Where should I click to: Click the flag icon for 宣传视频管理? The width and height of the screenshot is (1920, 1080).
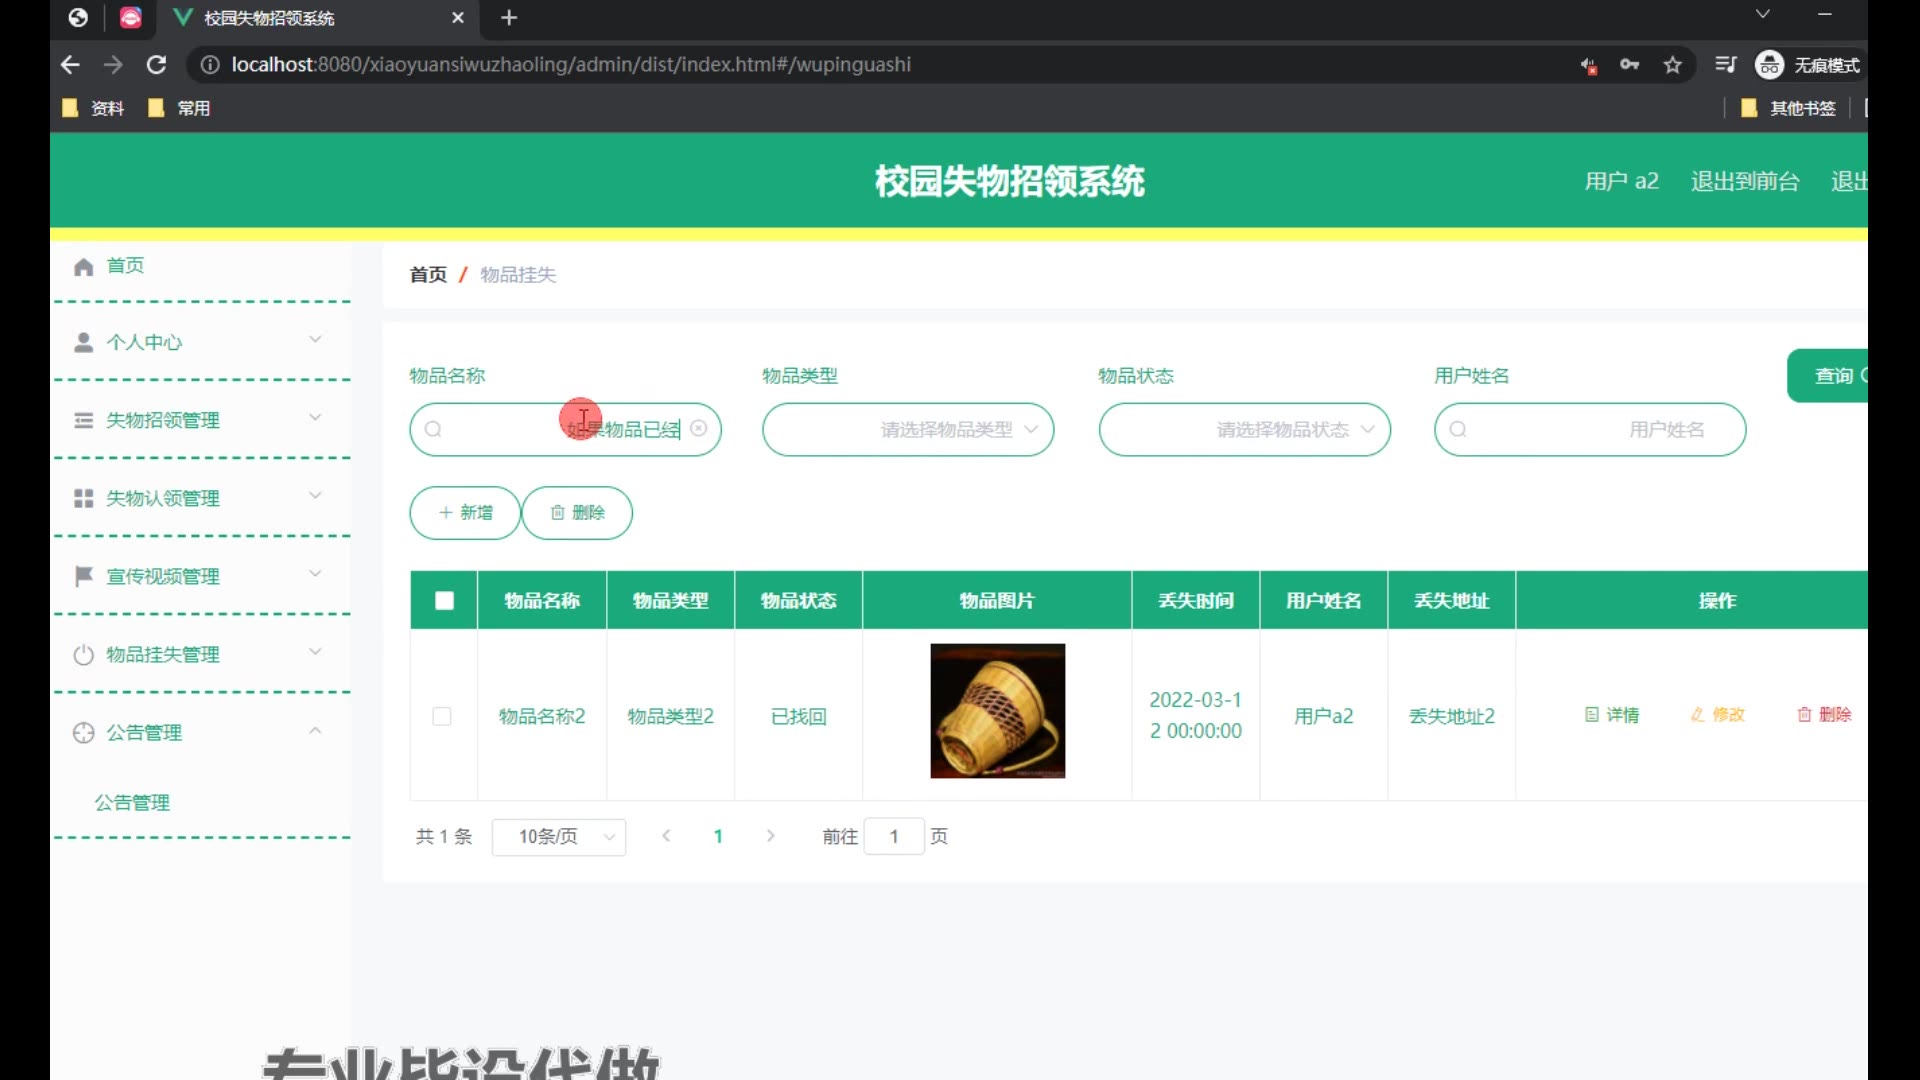83,576
